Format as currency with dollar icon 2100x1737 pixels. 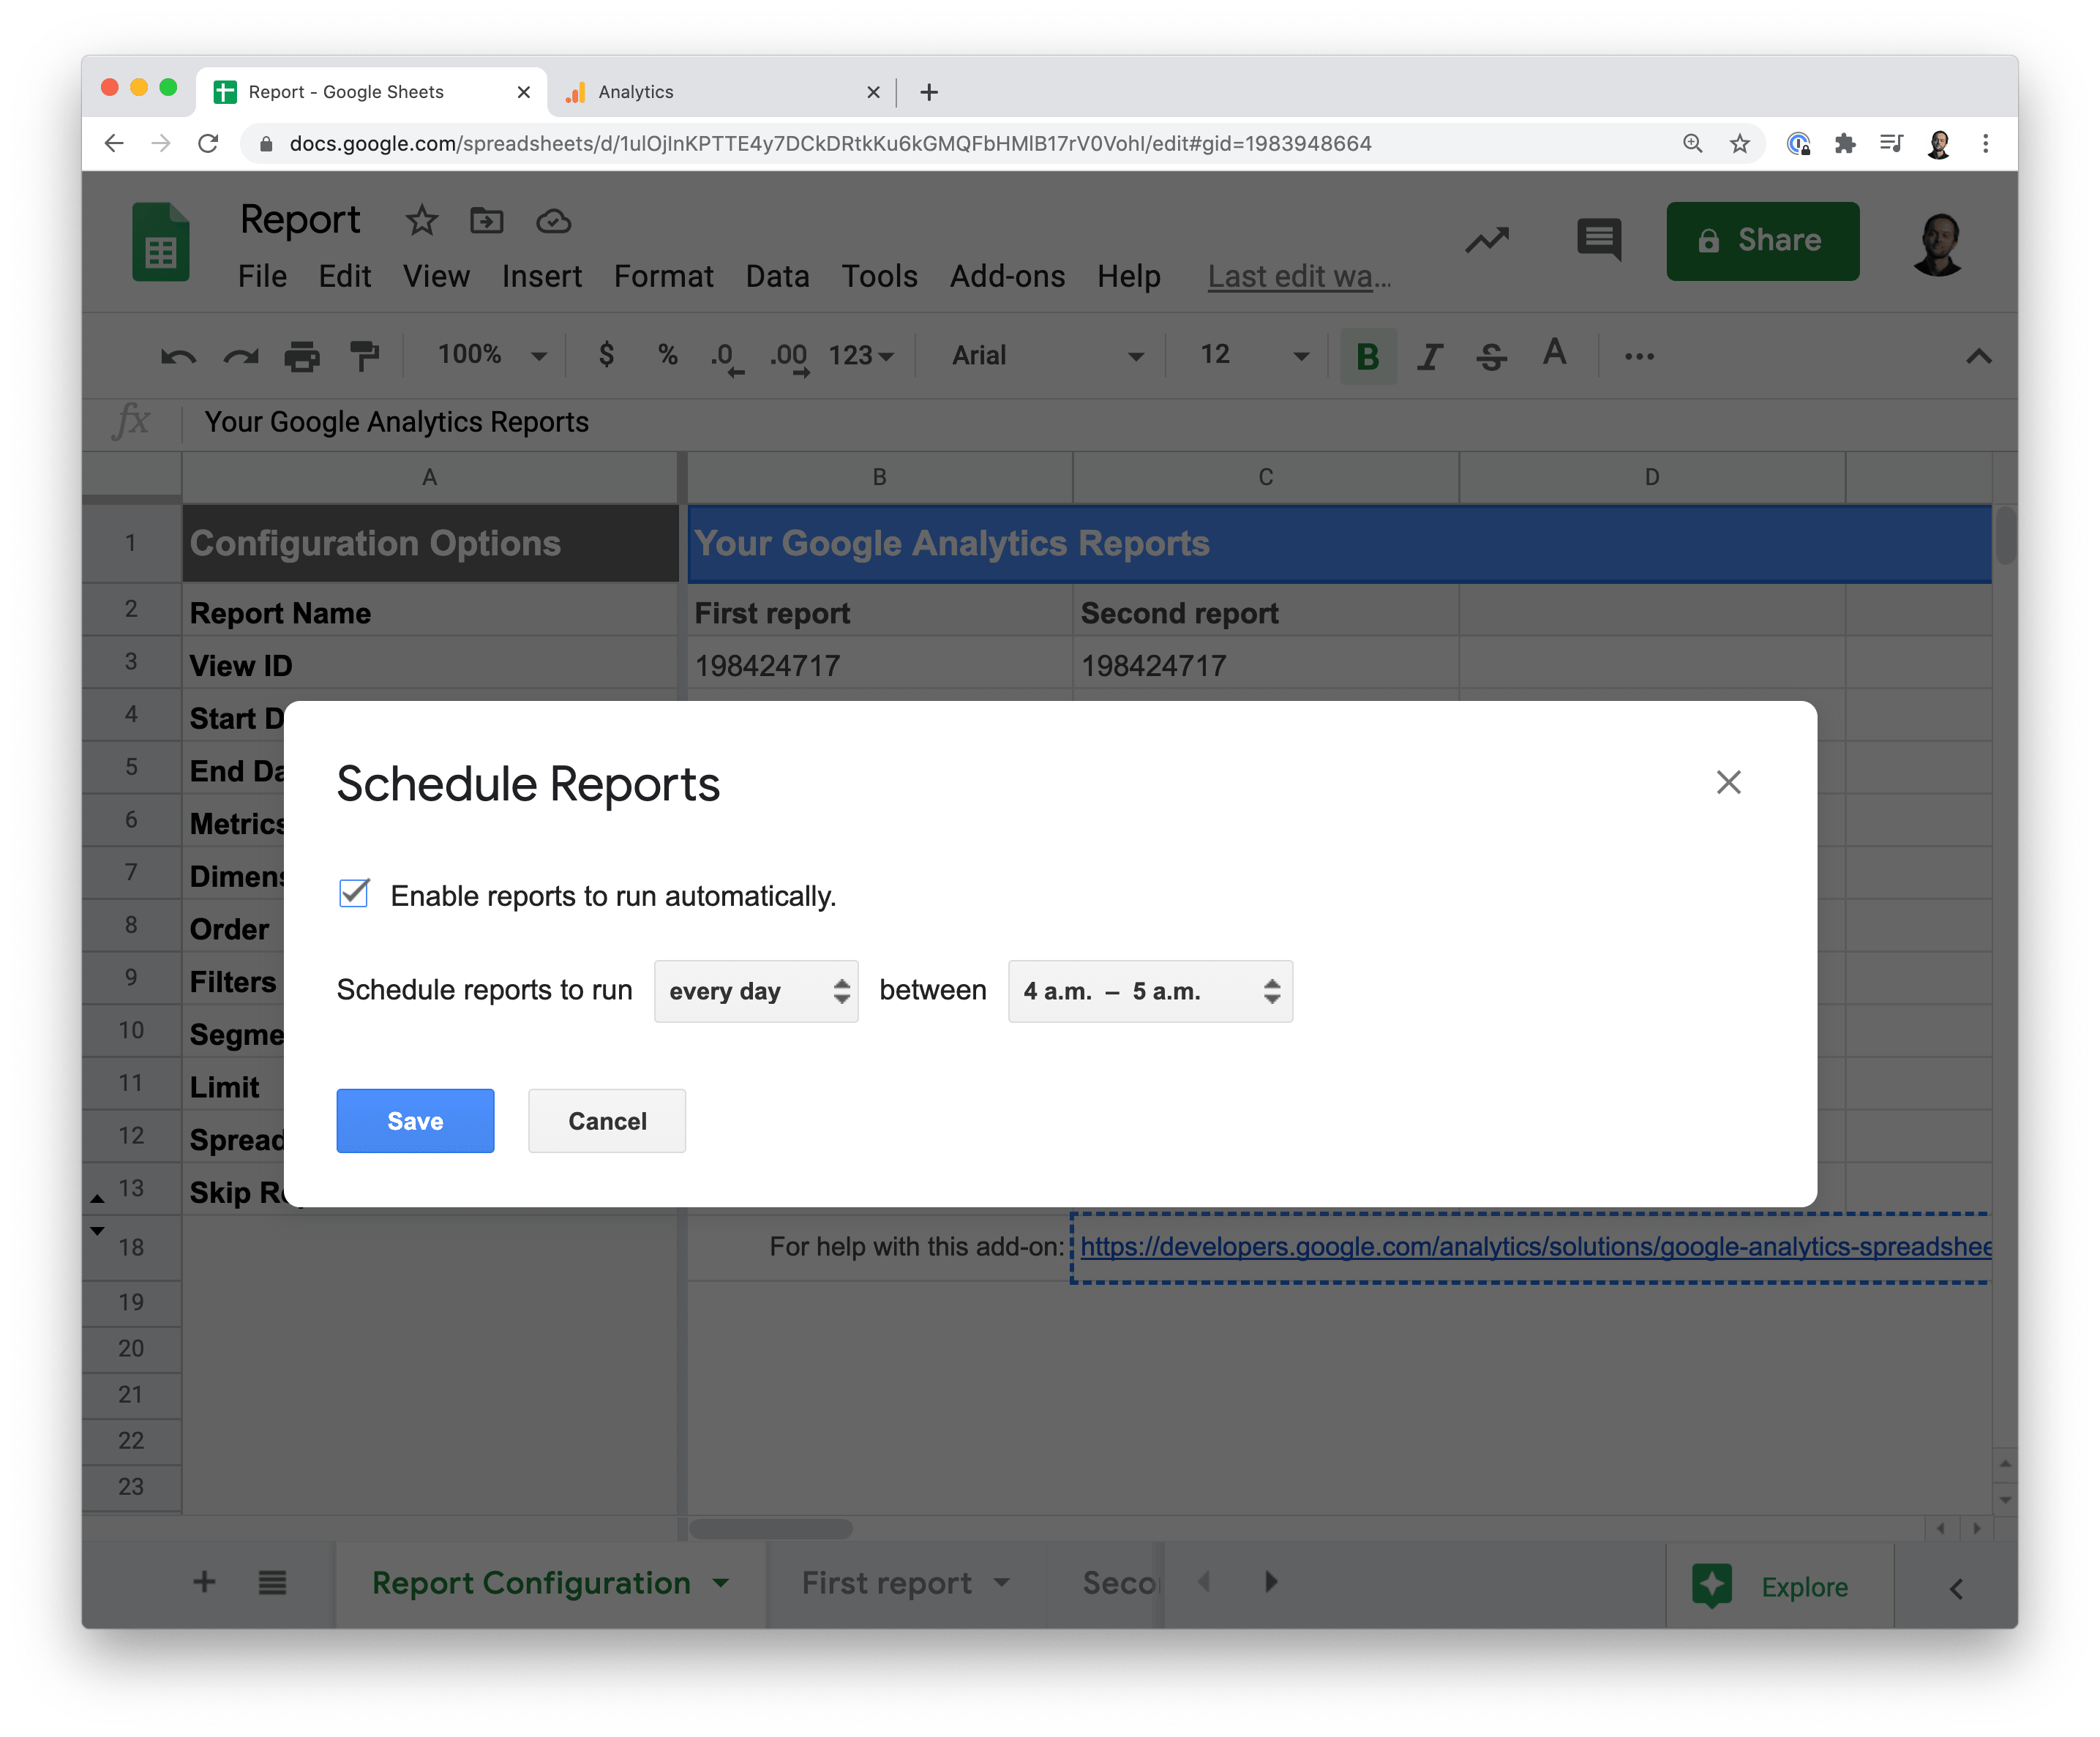click(606, 355)
